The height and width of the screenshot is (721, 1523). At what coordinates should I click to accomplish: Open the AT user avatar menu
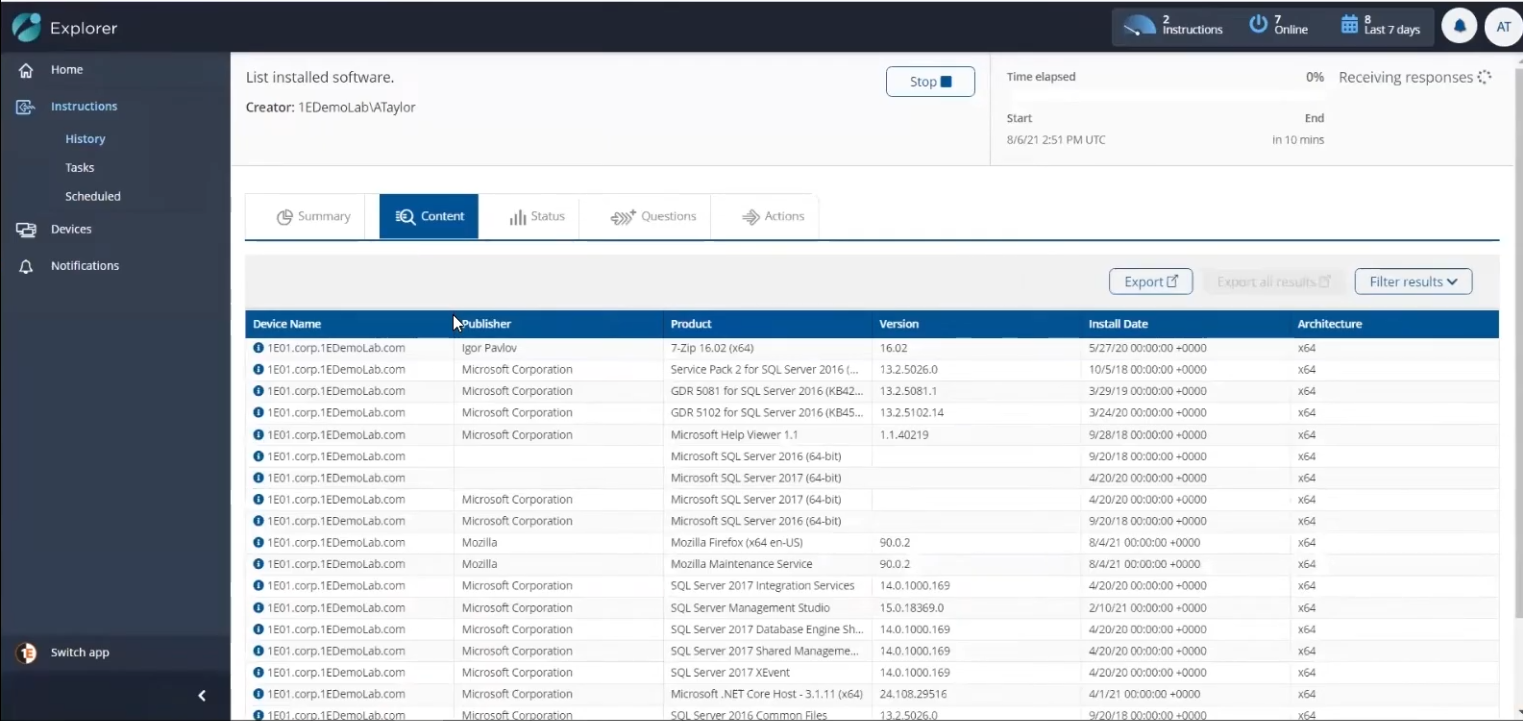tap(1503, 27)
